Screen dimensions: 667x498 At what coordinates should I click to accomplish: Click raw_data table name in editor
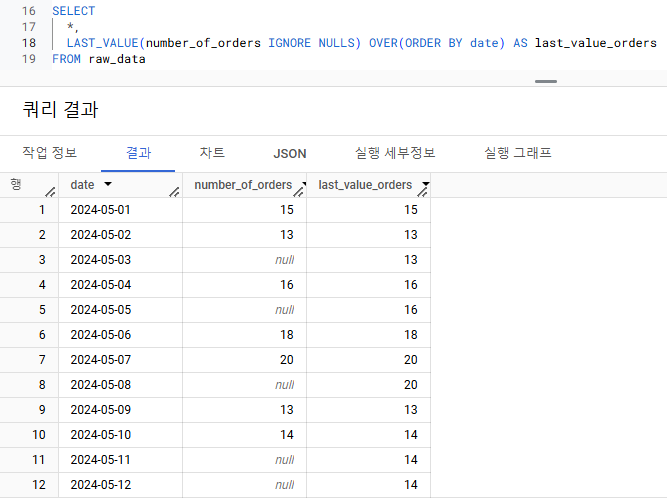click(117, 59)
